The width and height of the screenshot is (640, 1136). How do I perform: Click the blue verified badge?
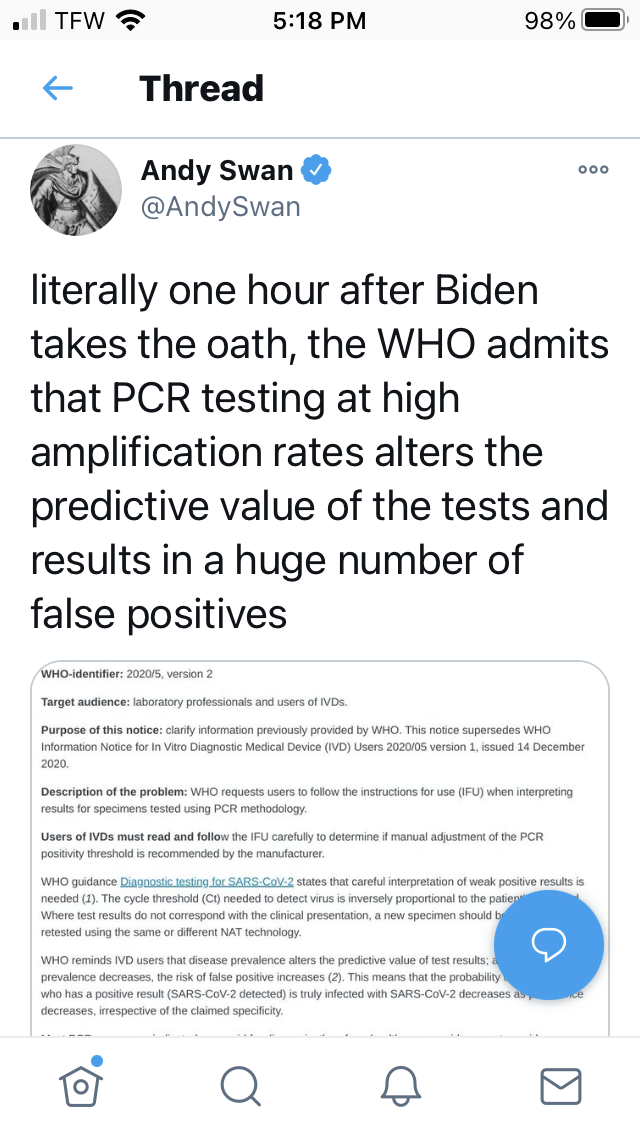316,171
